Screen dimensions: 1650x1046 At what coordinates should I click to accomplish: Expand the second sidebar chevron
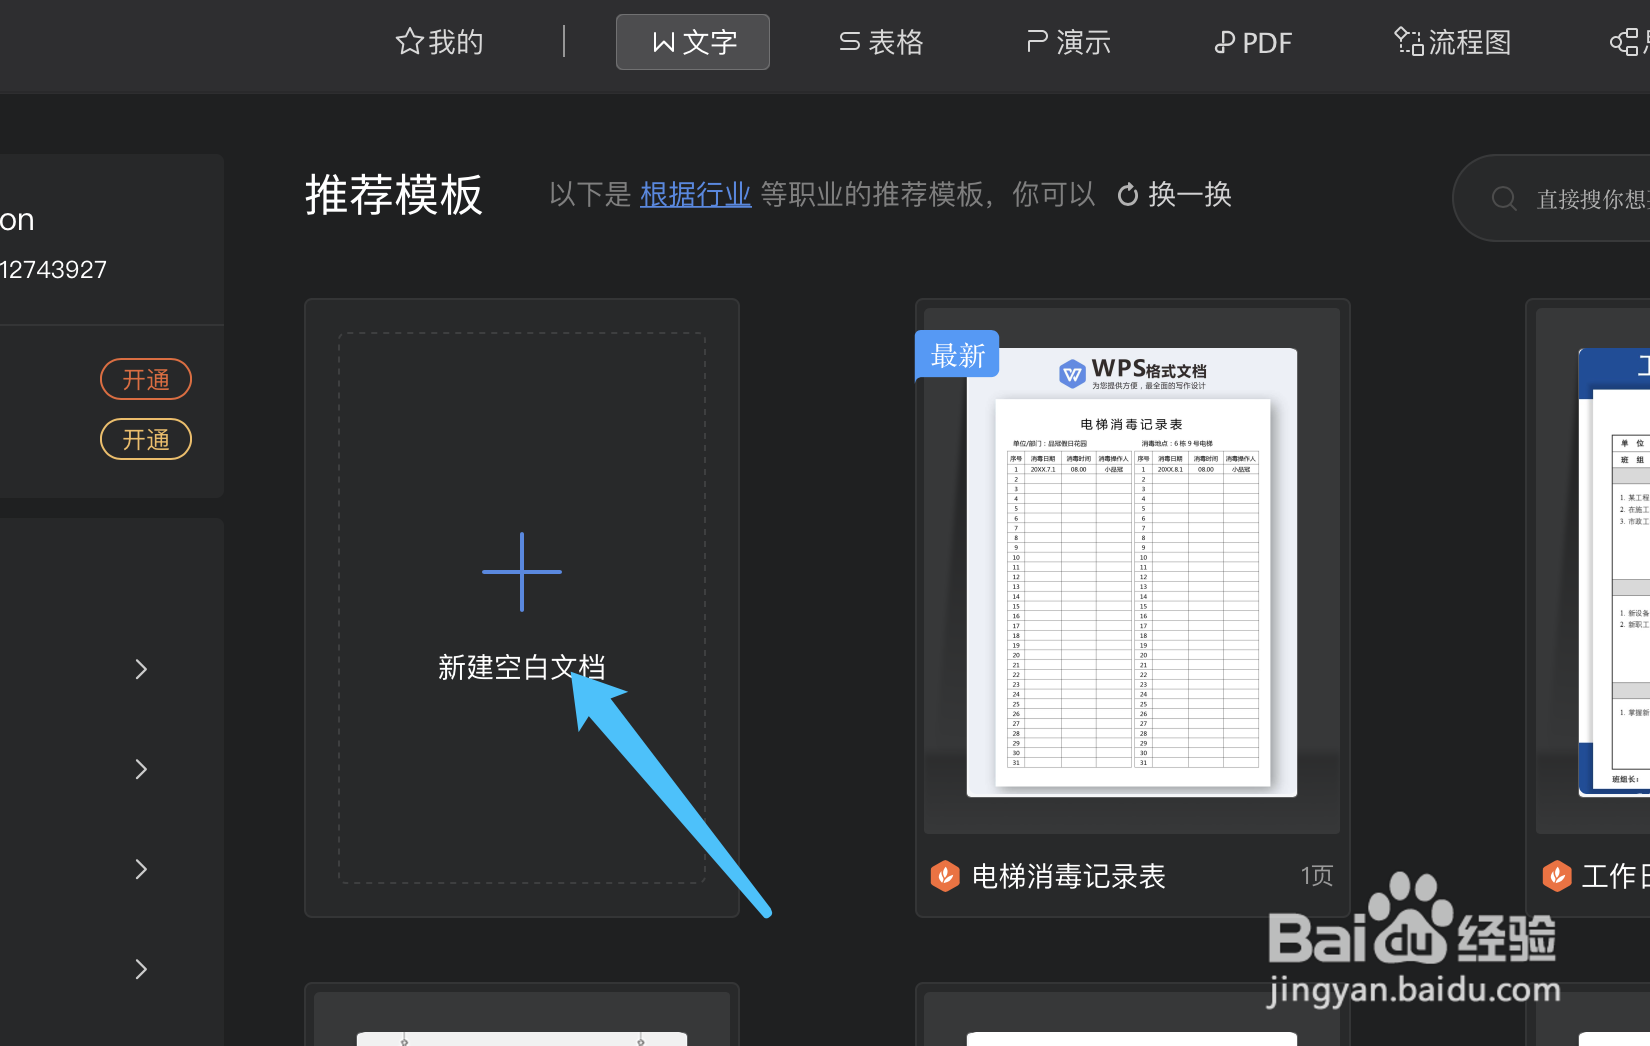tap(141, 769)
